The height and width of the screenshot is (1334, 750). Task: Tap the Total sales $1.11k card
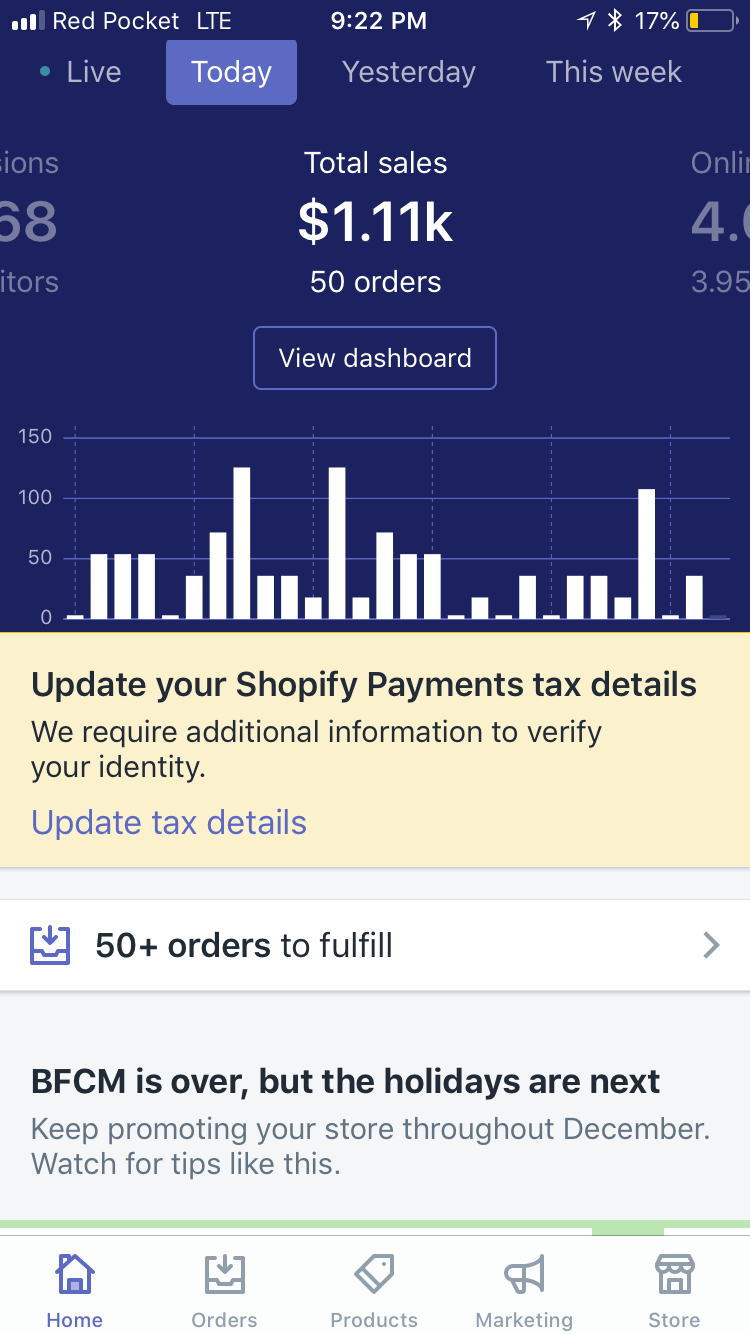[x=375, y=222]
